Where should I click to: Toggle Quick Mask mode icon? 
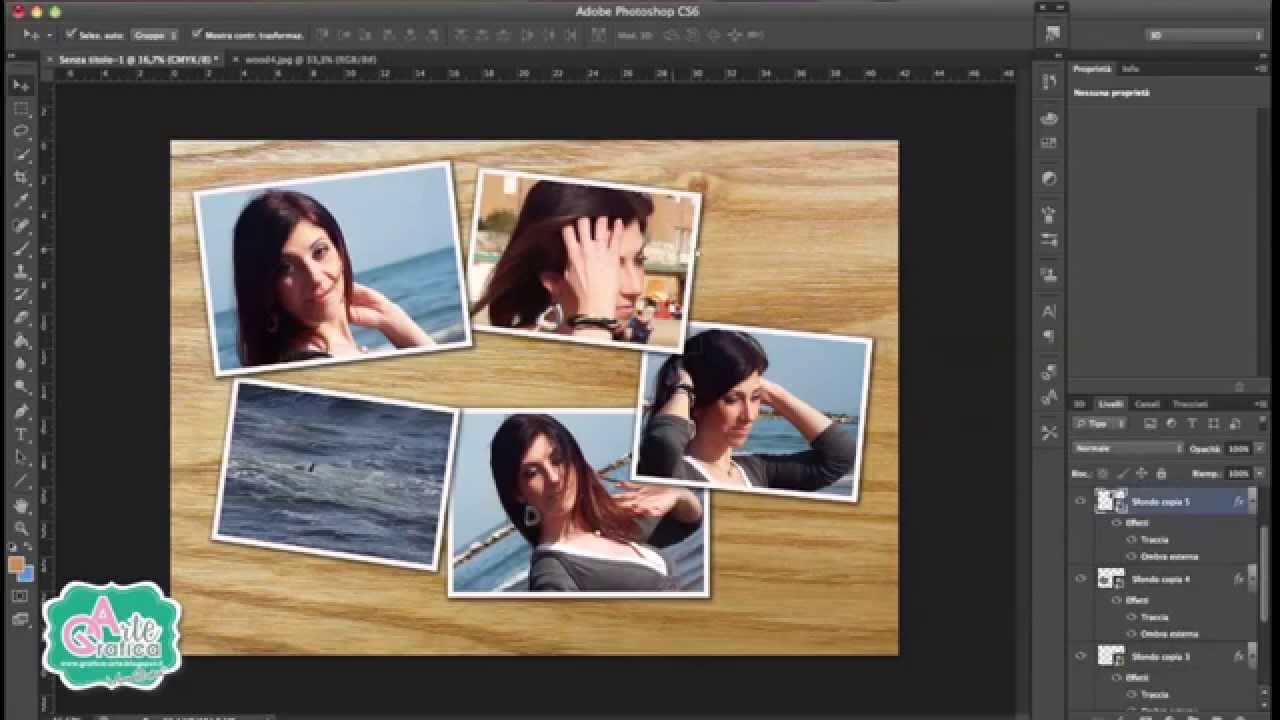tap(21, 596)
